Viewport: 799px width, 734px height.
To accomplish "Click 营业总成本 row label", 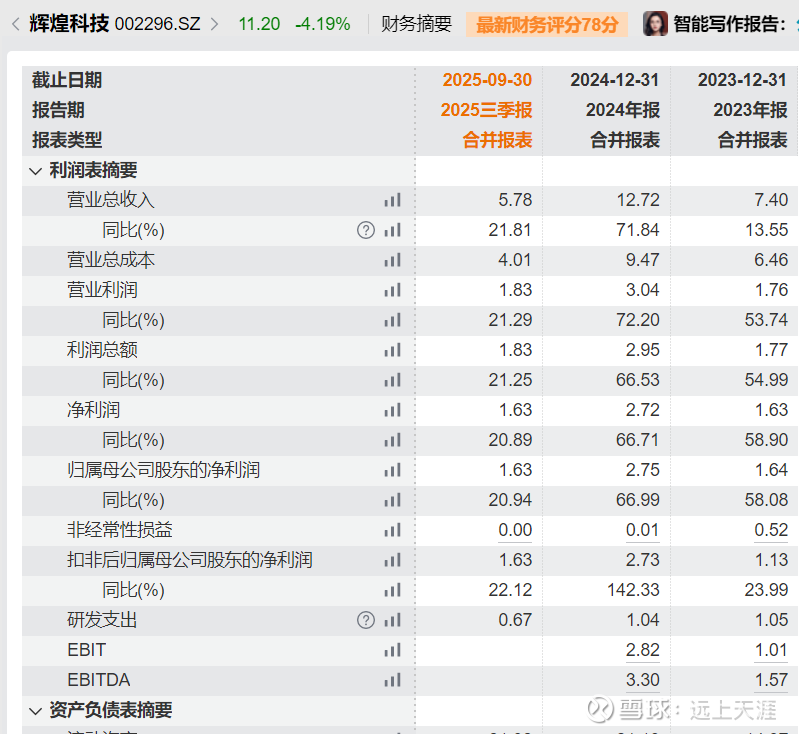I will [x=111, y=260].
